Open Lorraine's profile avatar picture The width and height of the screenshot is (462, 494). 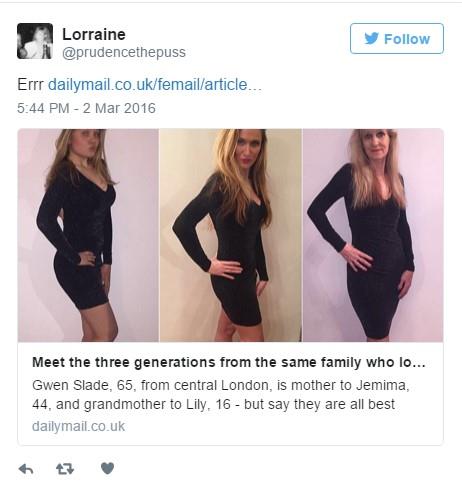[35, 41]
